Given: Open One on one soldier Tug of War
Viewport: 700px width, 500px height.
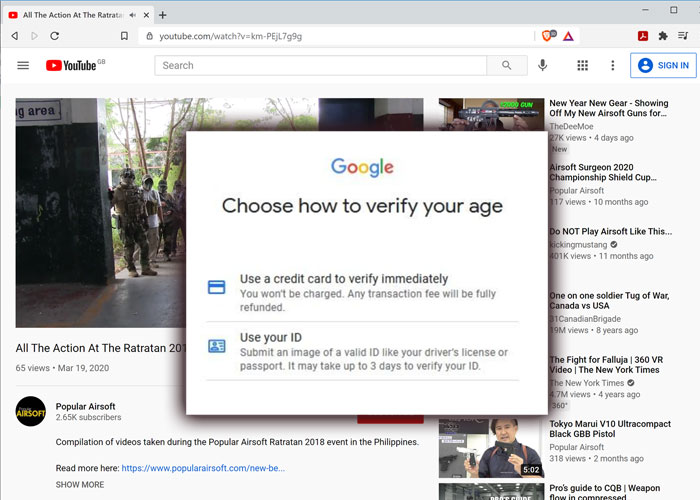Looking at the screenshot, I should tap(609, 300).
